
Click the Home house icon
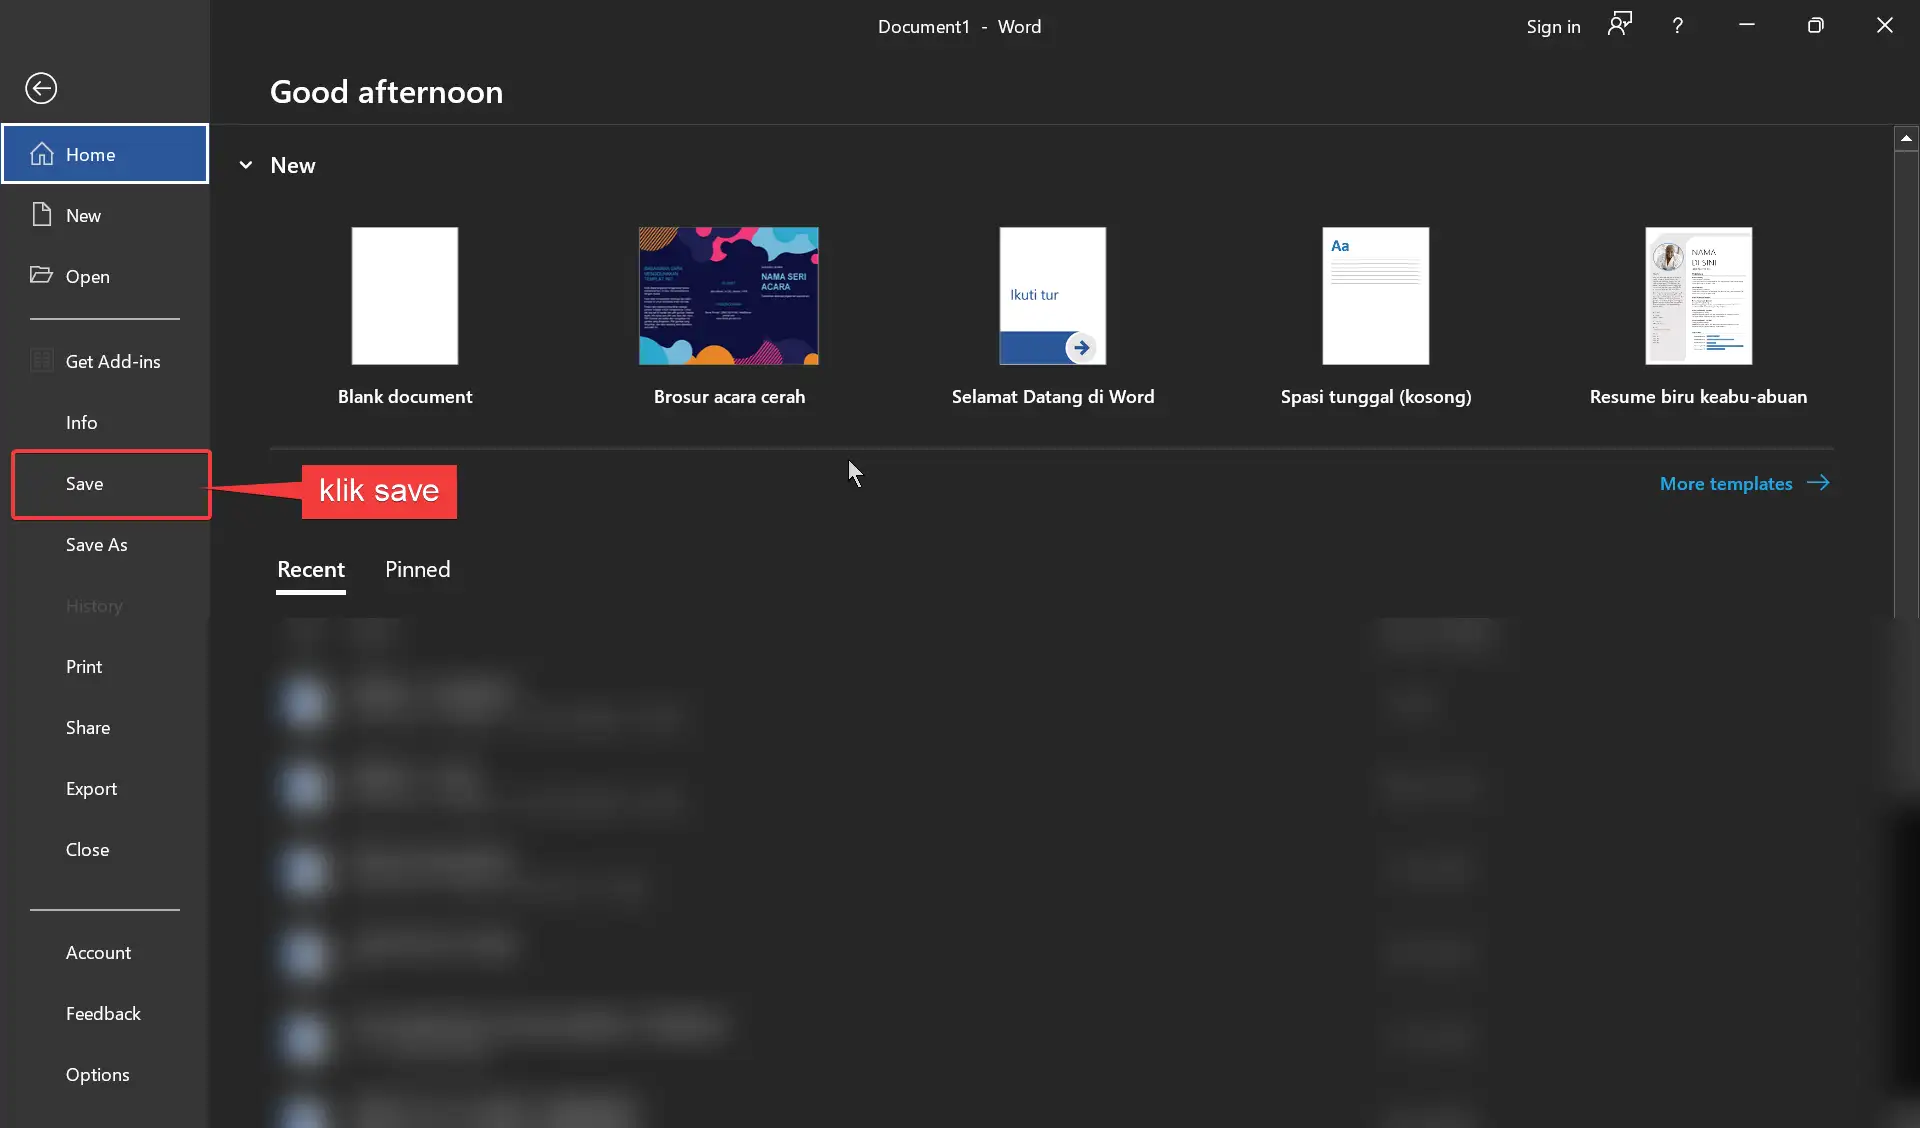point(42,154)
